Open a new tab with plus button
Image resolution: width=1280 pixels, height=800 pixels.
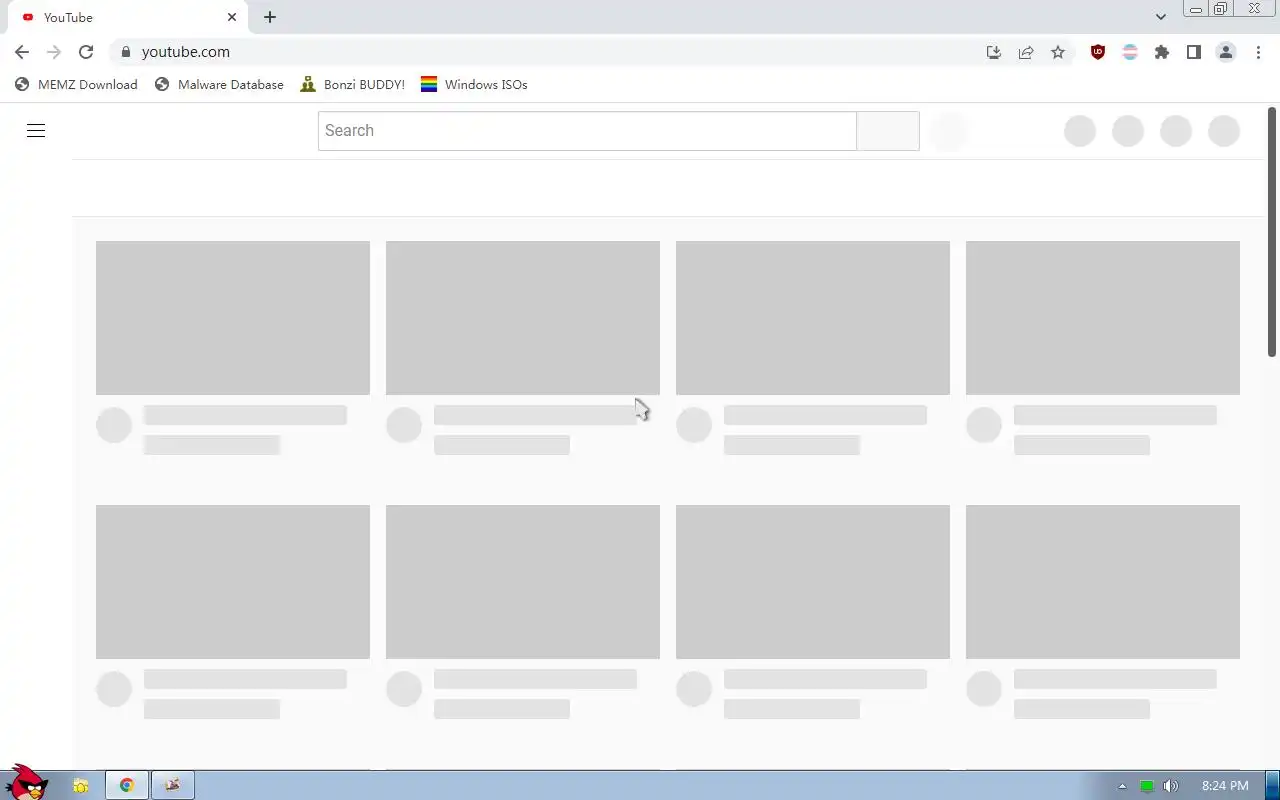270,17
